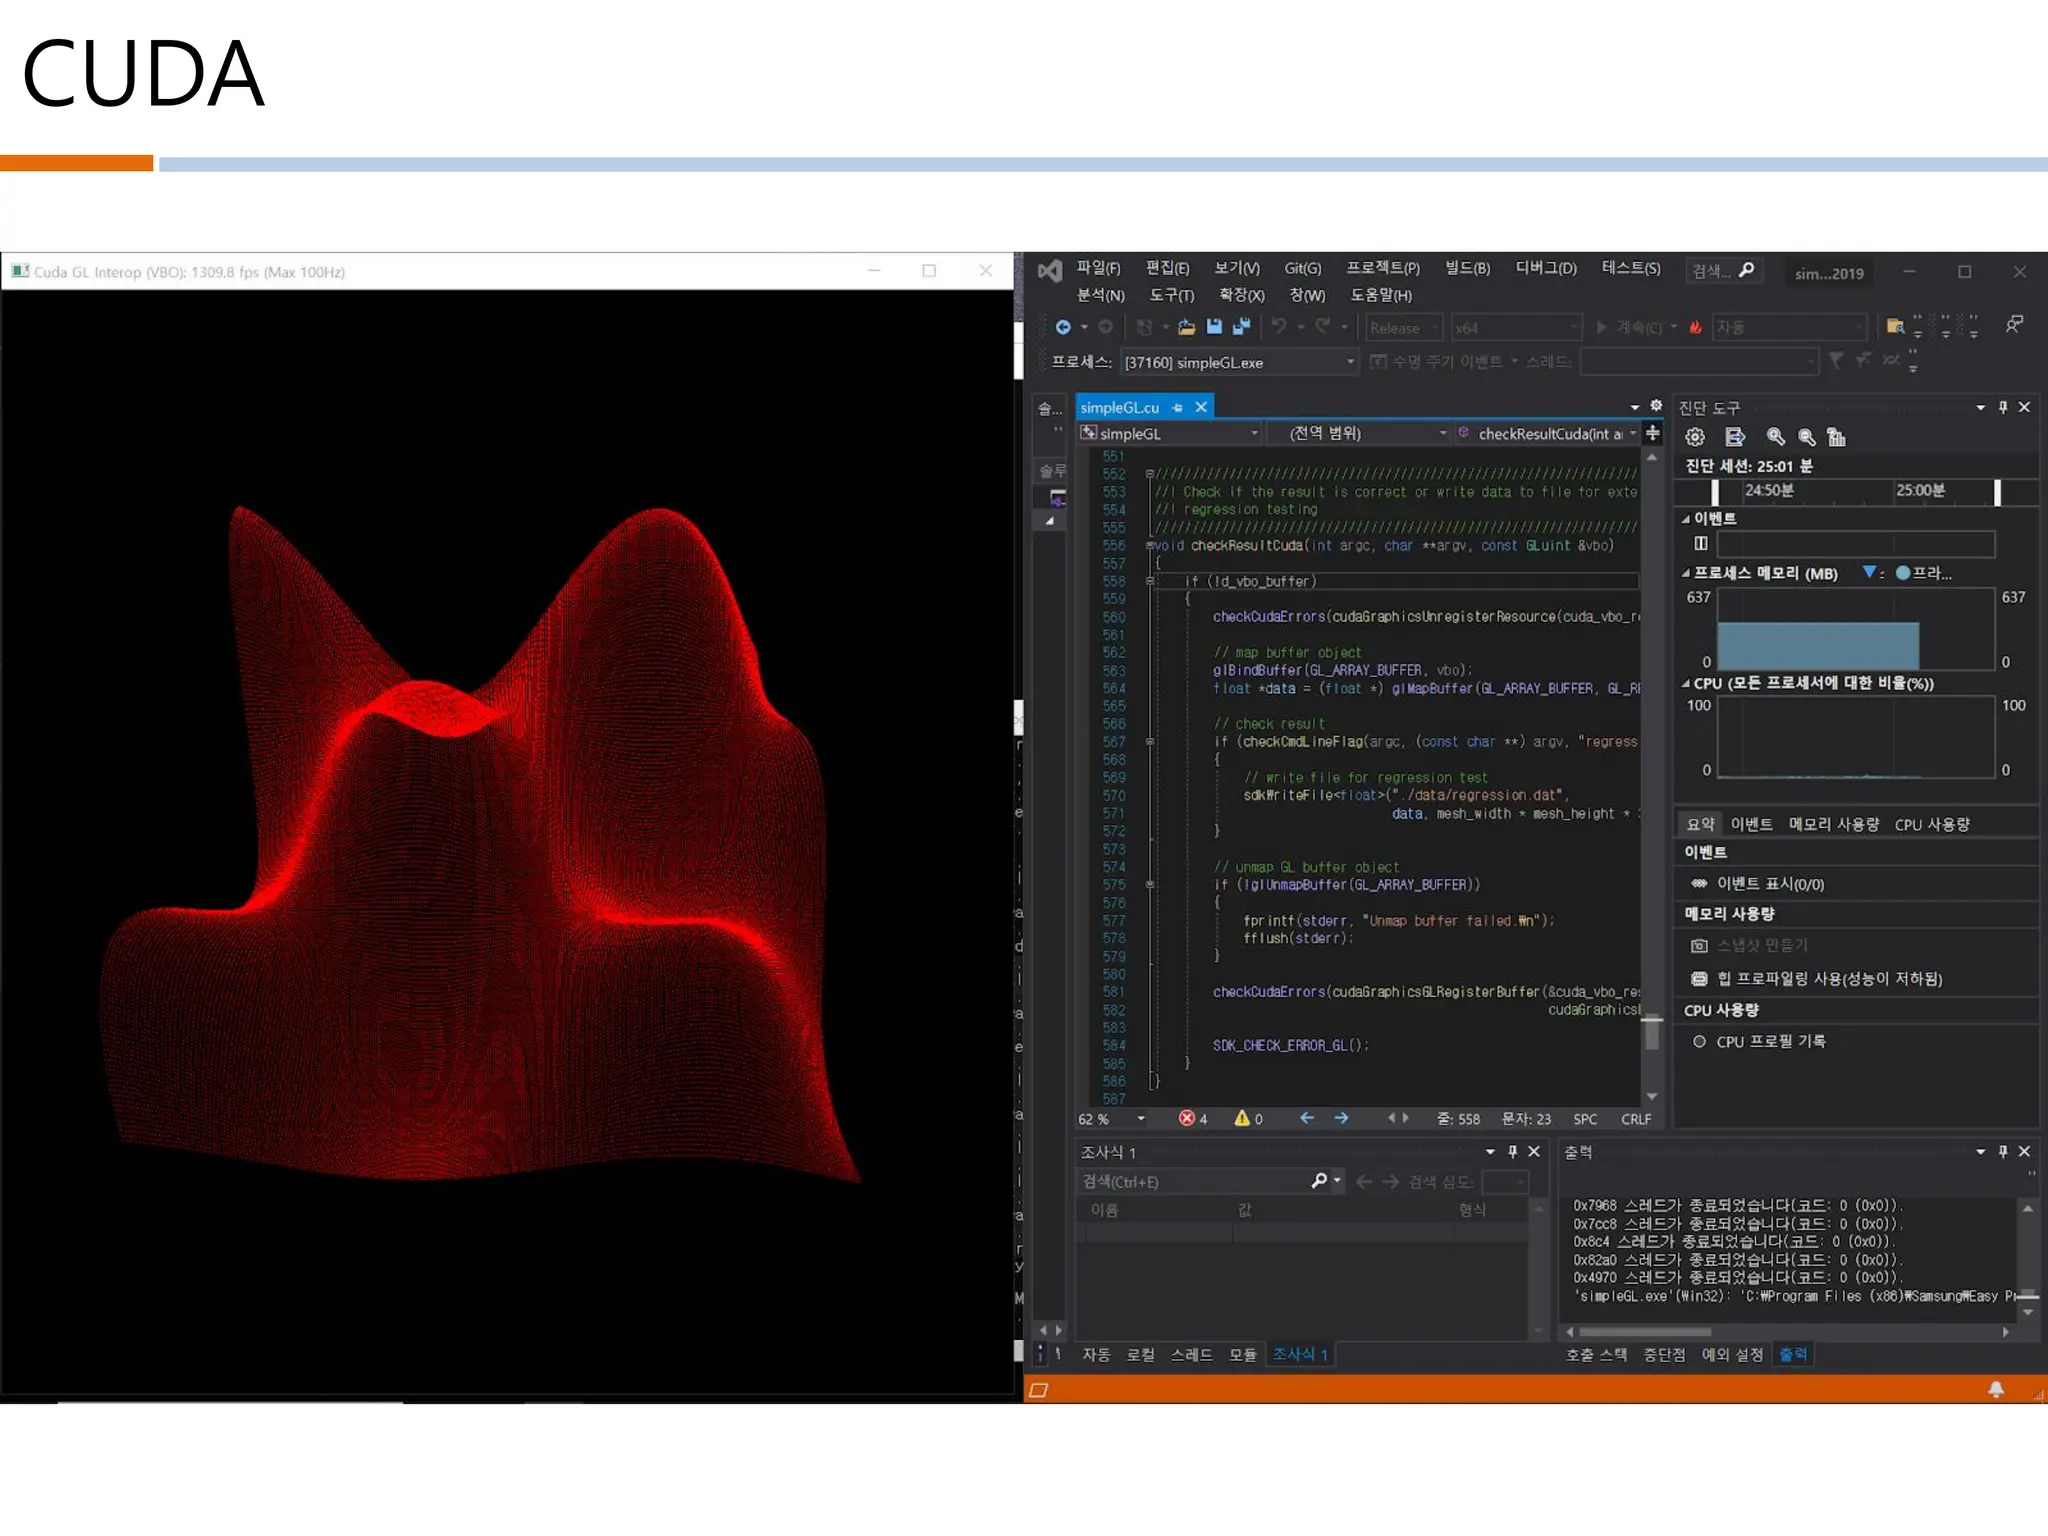Click the Save file toolbar icon

coord(1214,327)
